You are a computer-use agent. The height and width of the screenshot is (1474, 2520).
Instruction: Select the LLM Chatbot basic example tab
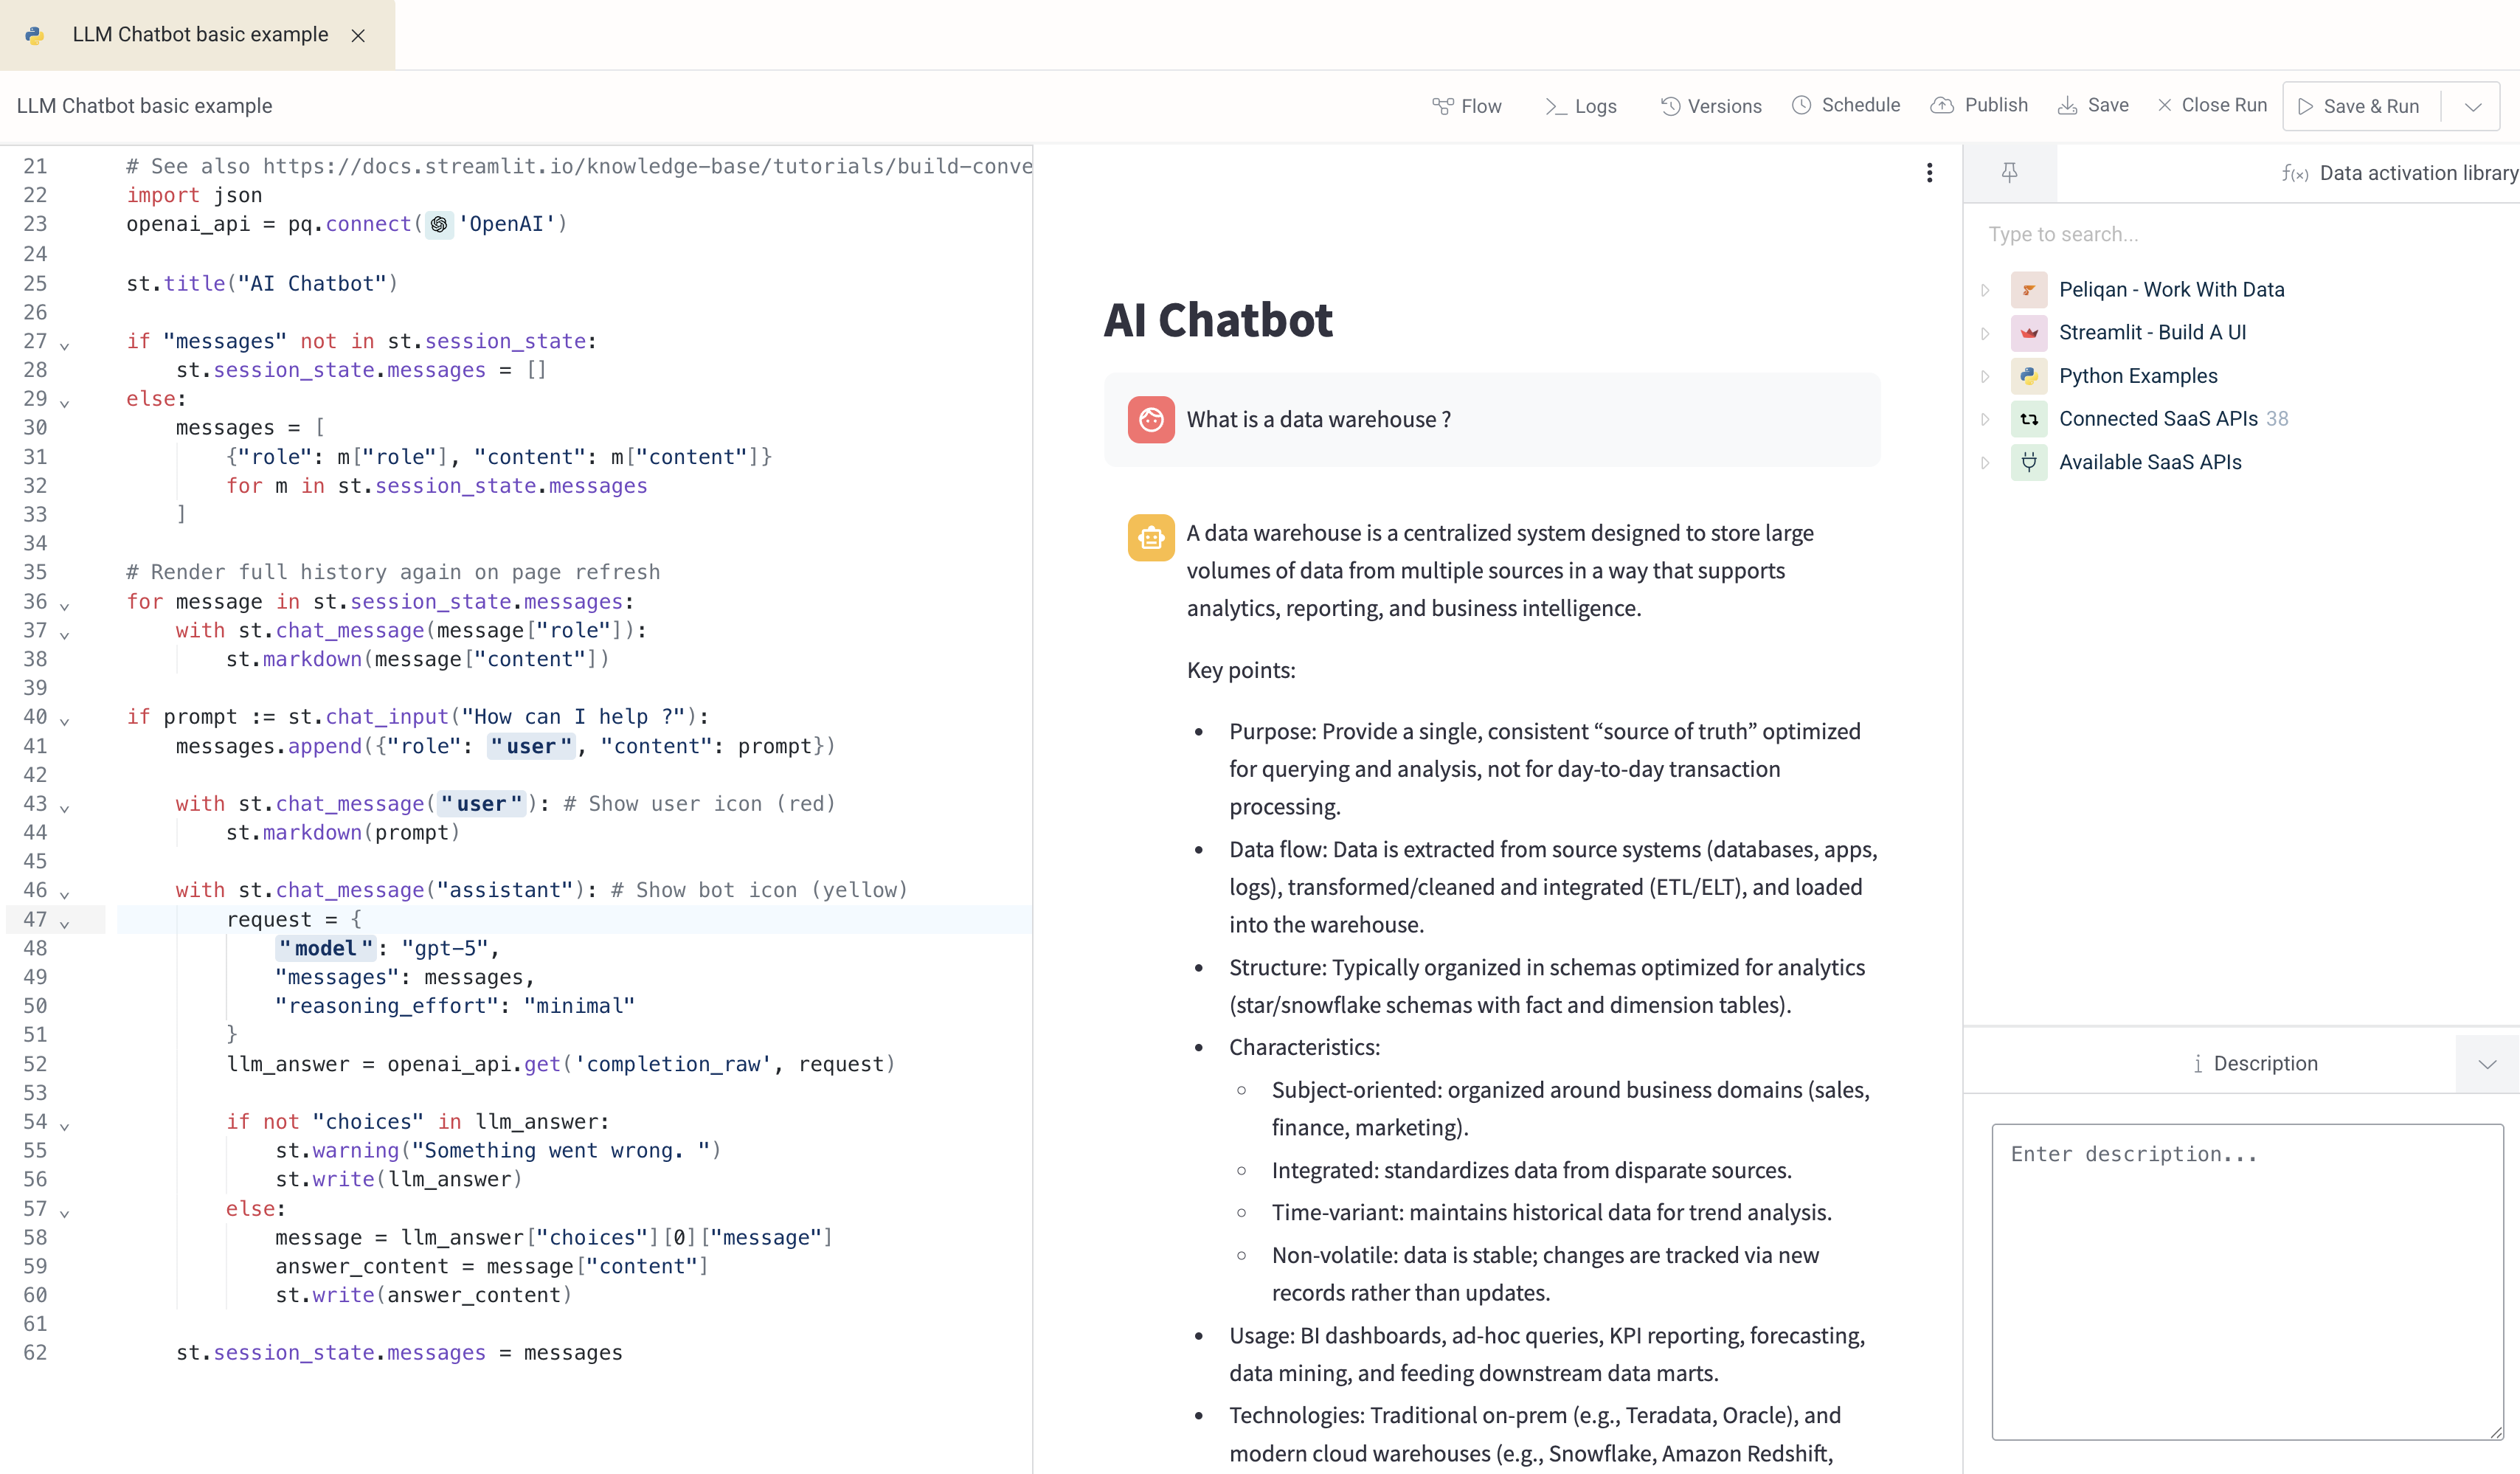tap(198, 35)
